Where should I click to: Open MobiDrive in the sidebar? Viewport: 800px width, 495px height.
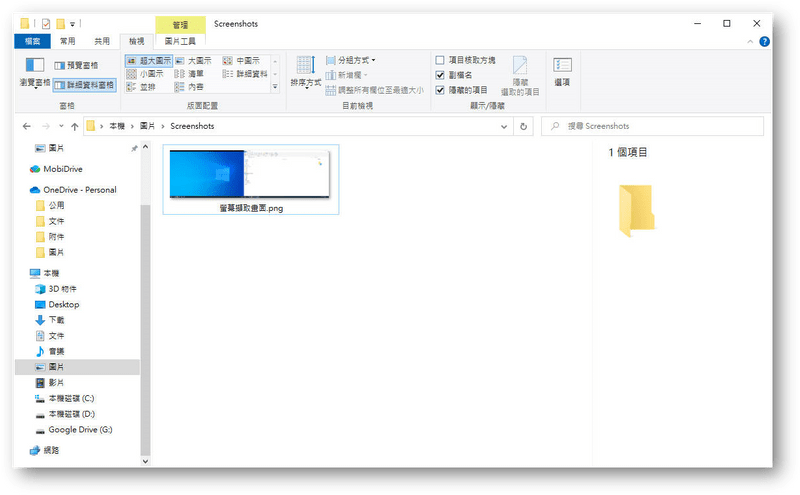point(61,168)
